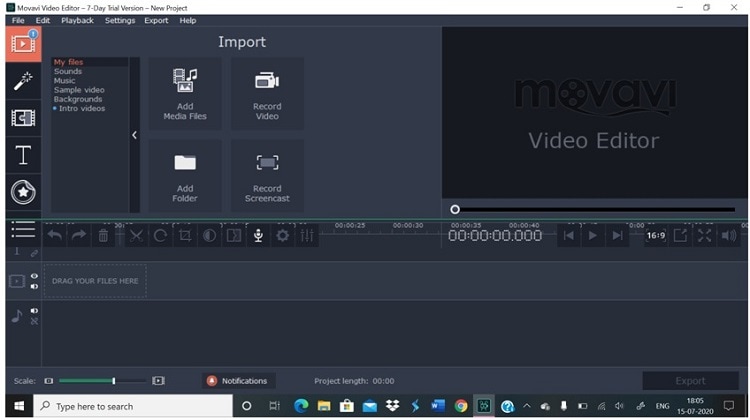Click the player volume speaker icon
Screen dimensions: 750x420
(729, 235)
